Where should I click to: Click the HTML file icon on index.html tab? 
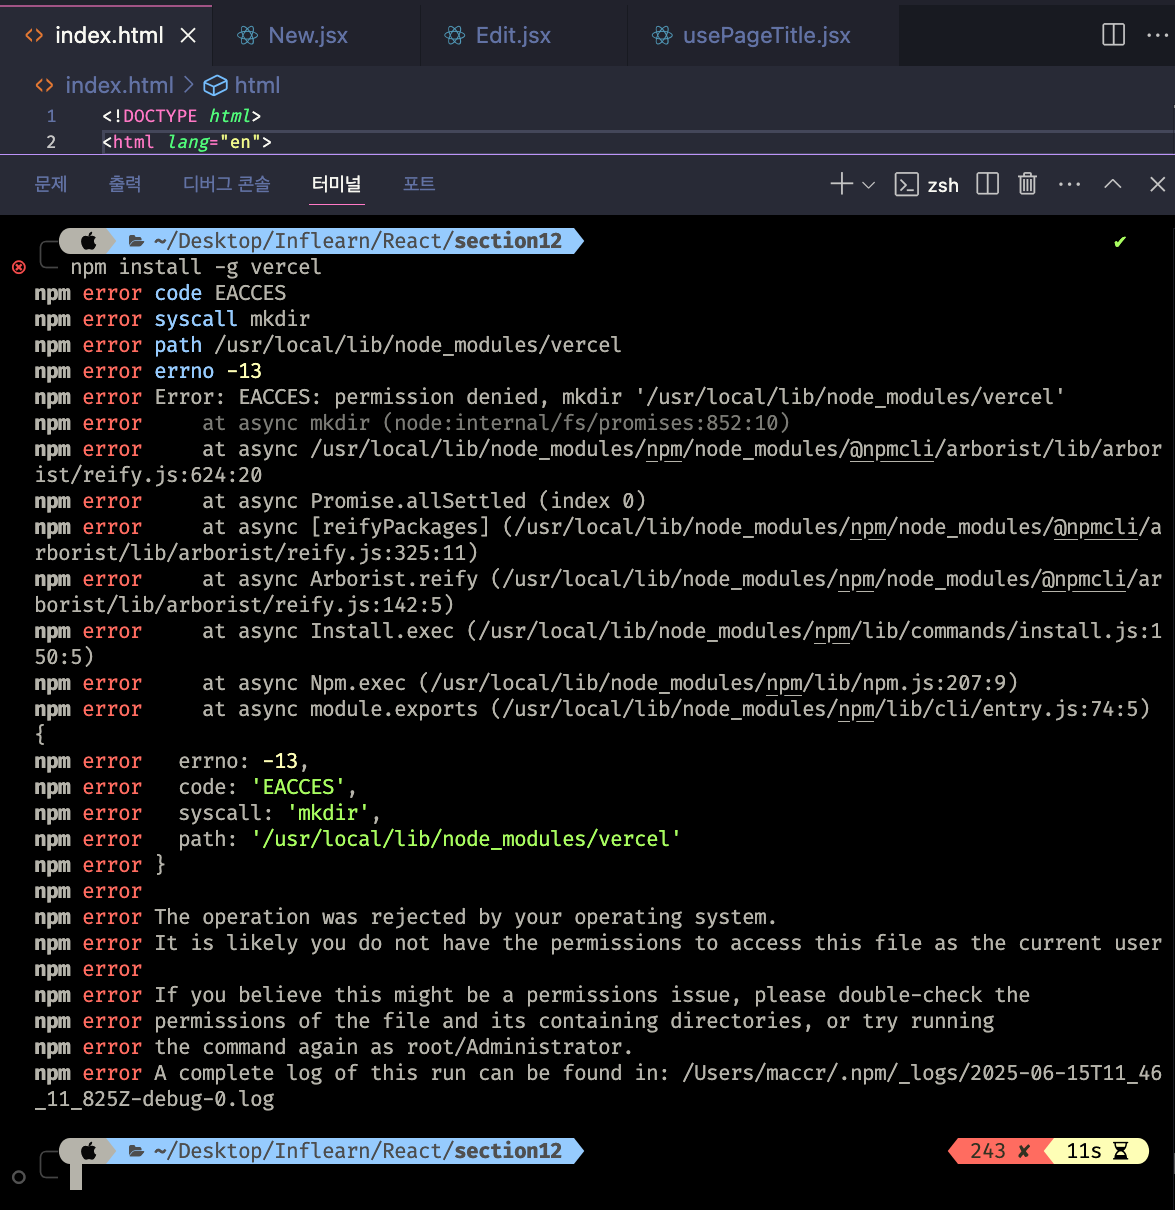34,36
